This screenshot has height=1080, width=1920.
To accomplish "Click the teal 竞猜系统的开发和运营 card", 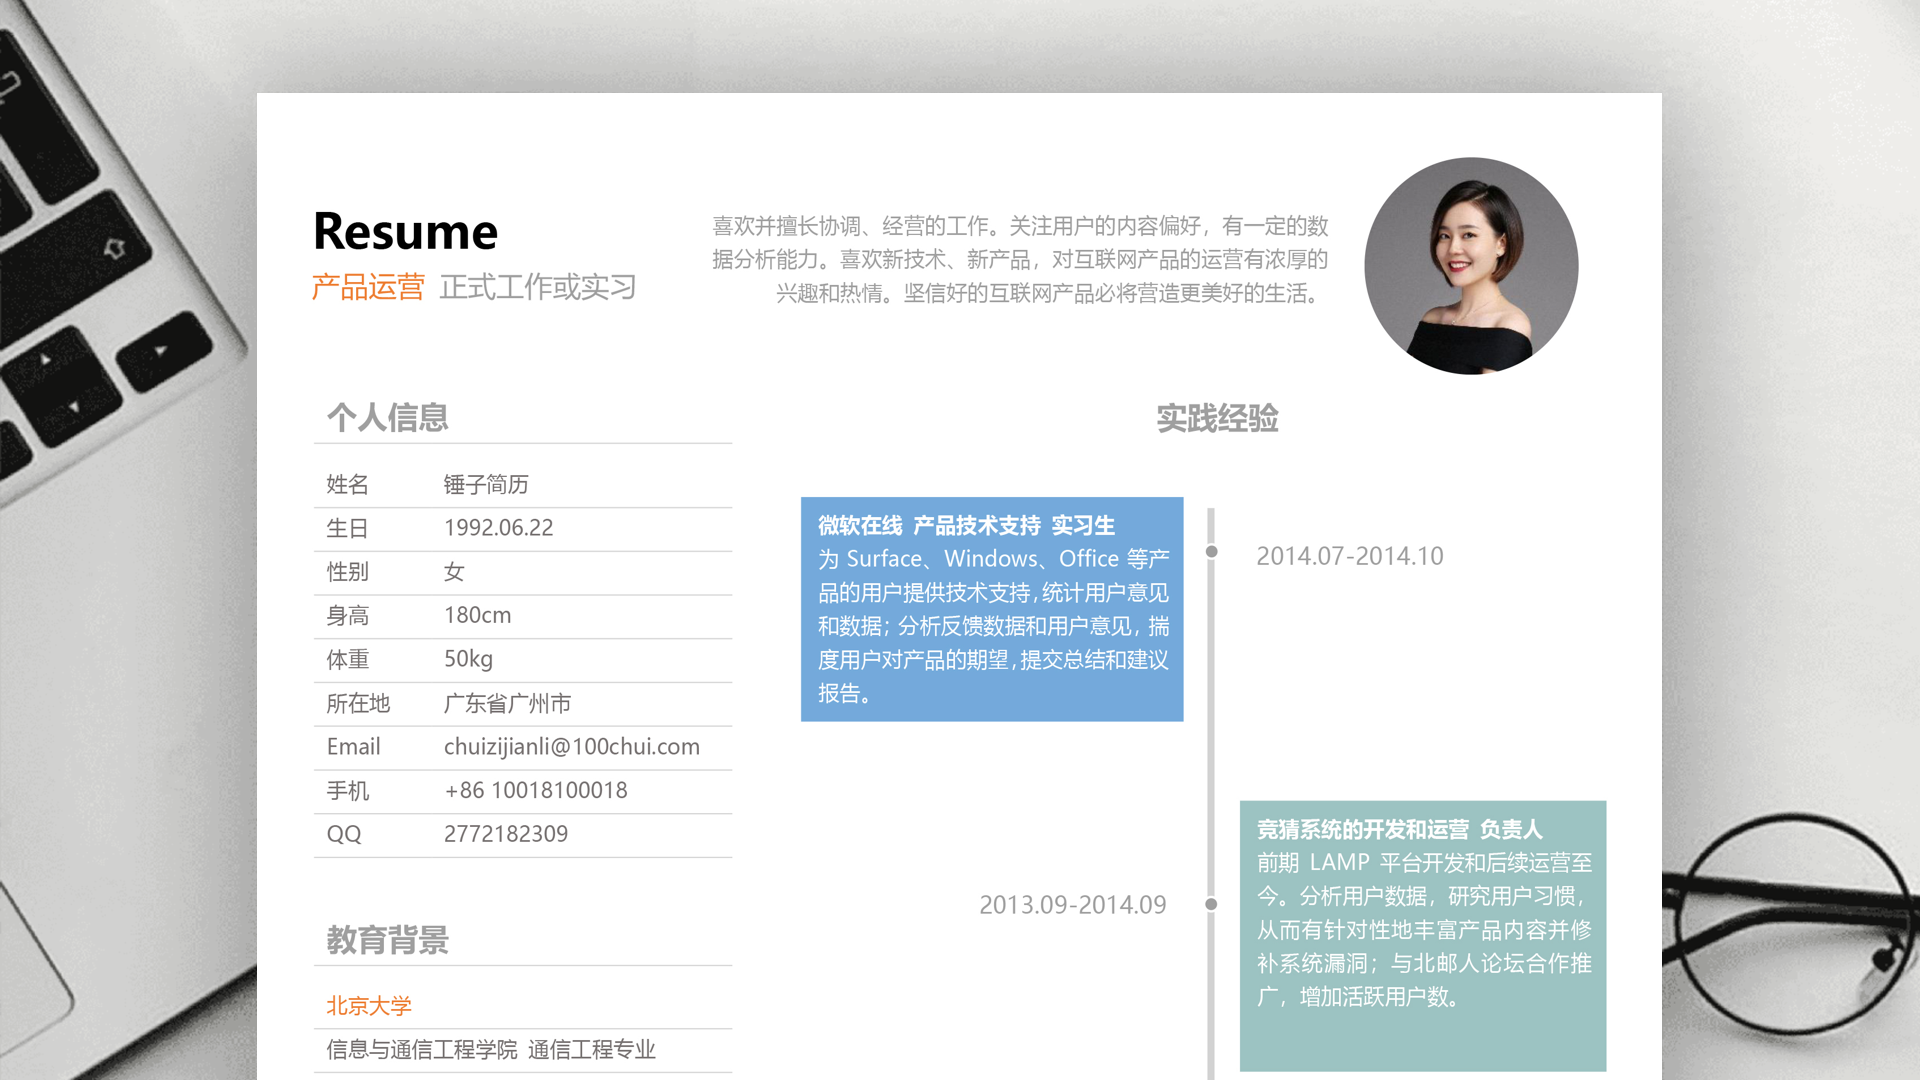I will 1423,936.
